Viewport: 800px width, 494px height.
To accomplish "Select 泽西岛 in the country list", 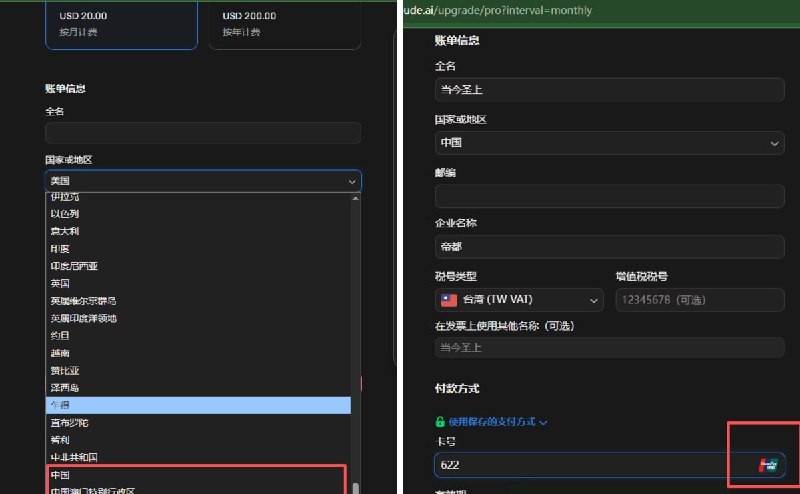I will click(198, 387).
